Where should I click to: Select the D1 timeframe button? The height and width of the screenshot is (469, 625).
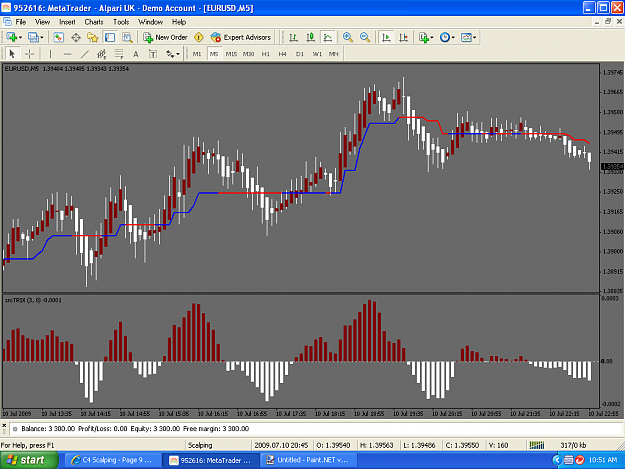[x=300, y=54]
